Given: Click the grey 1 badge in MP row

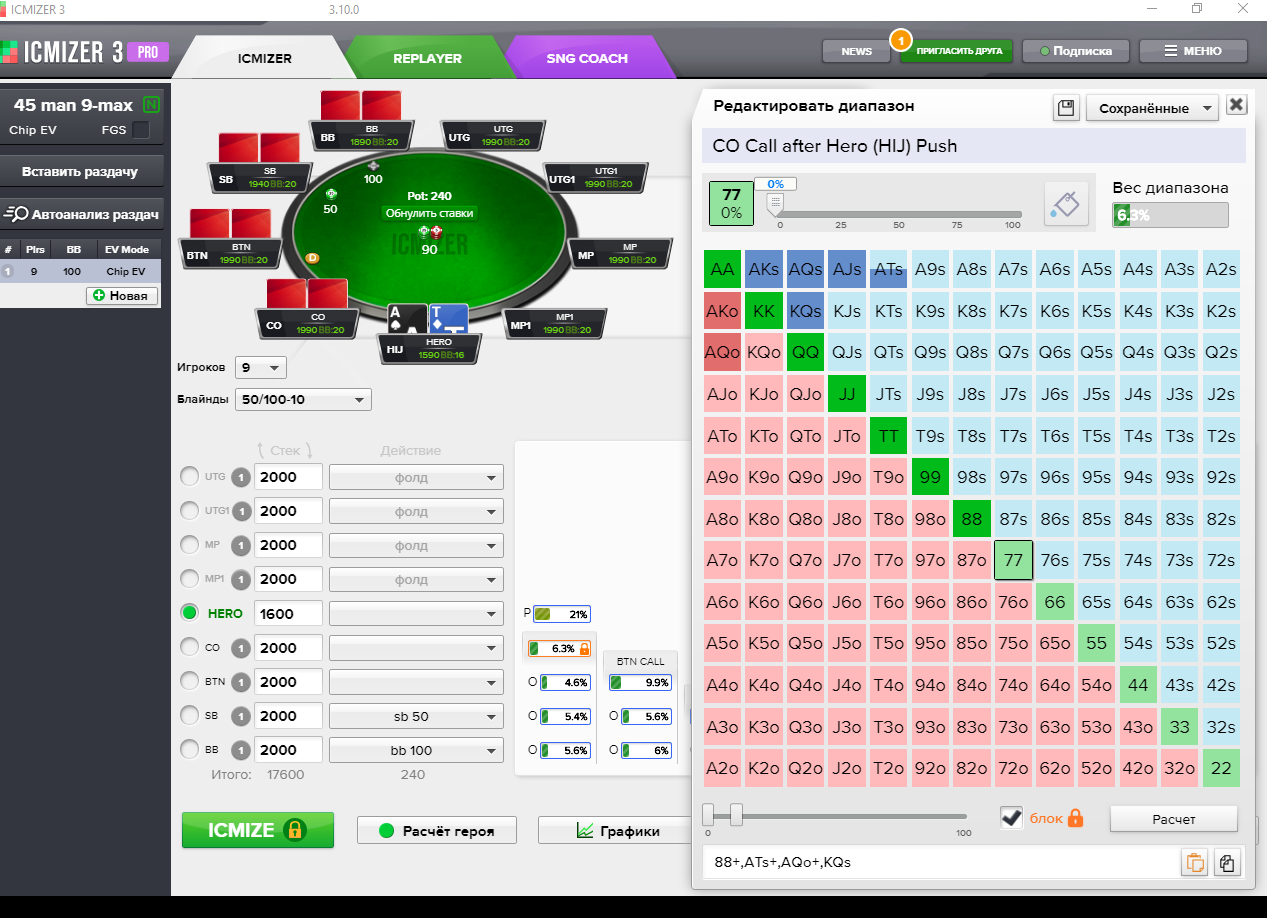Looking at the screenshot, I should click(241, 545).
